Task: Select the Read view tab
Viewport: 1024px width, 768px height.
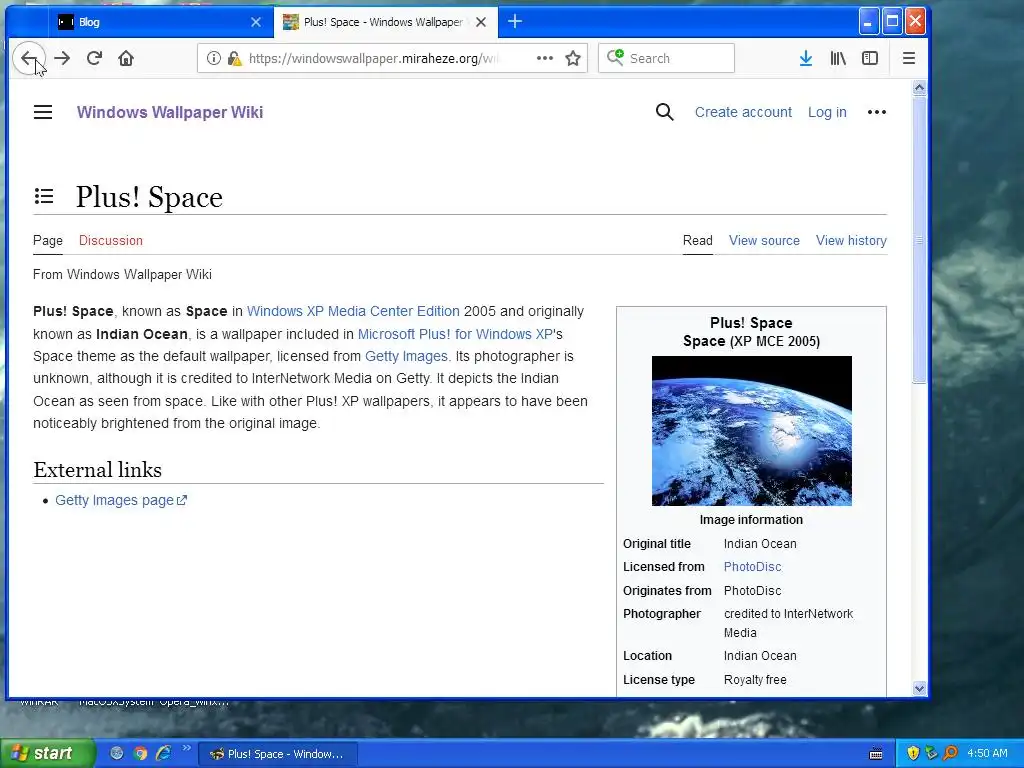Action: [x=697, y=240]
